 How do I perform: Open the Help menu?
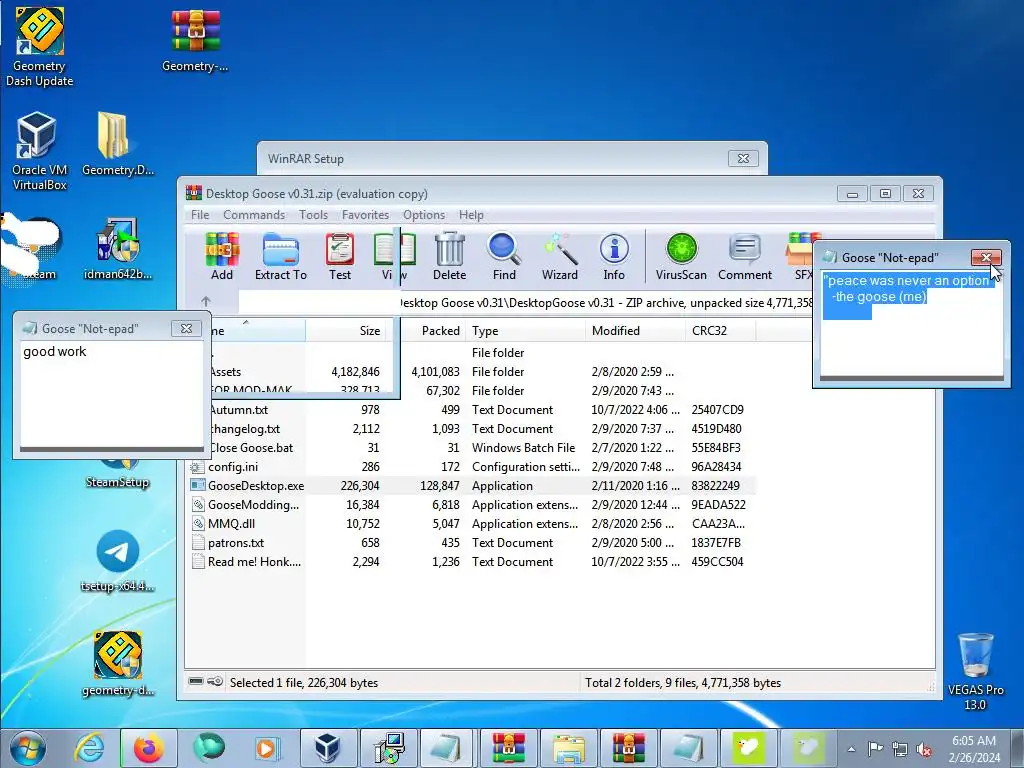point(471,215)
